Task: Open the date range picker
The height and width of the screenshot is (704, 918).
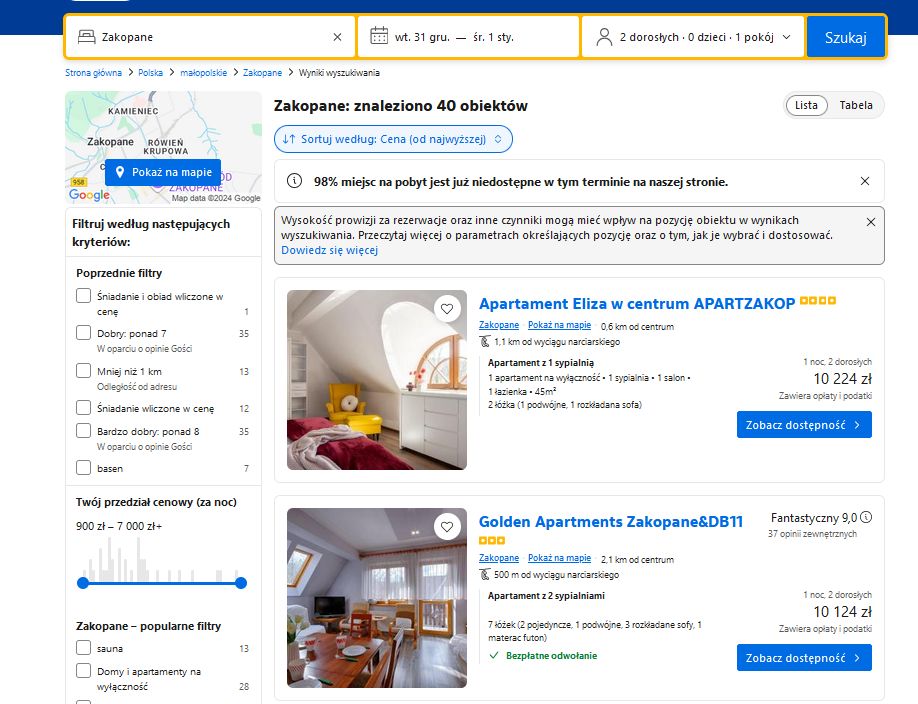Action: pyautogui.click(x=468, y=37)
